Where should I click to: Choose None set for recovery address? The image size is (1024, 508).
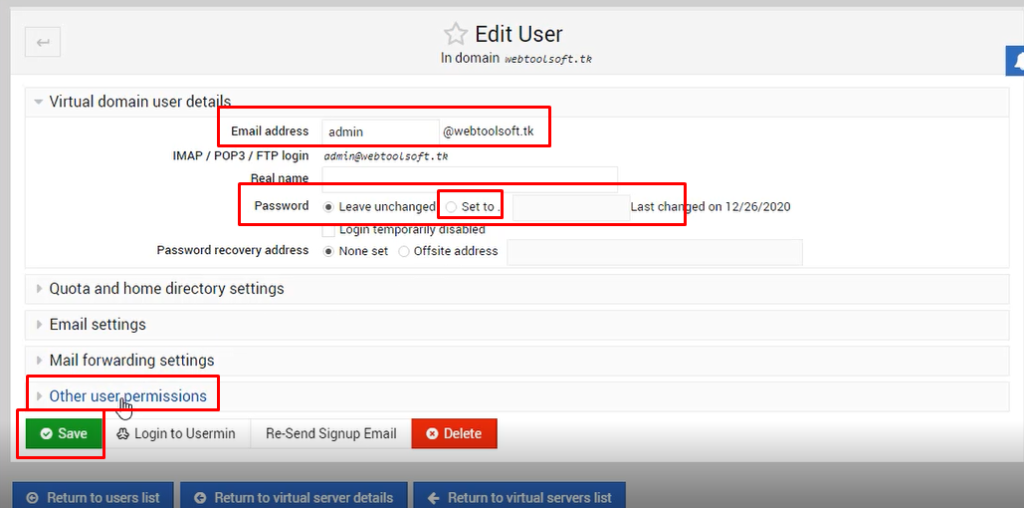[x=329, y=251]
